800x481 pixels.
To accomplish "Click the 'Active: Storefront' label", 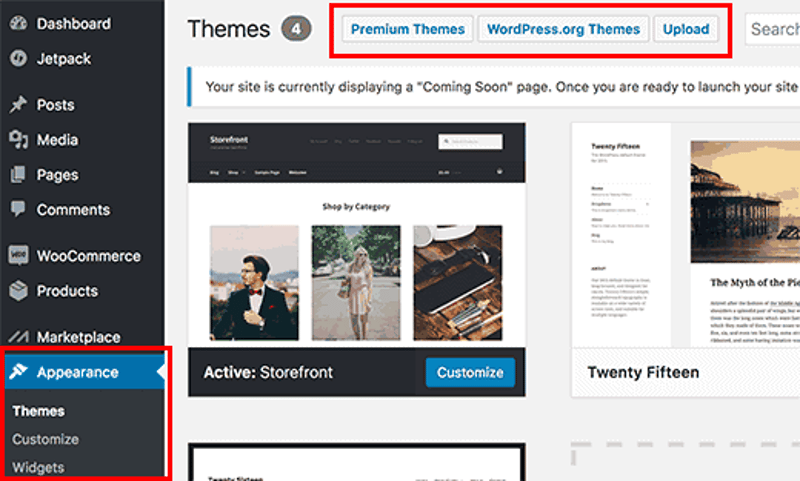I will click(268, 372).
